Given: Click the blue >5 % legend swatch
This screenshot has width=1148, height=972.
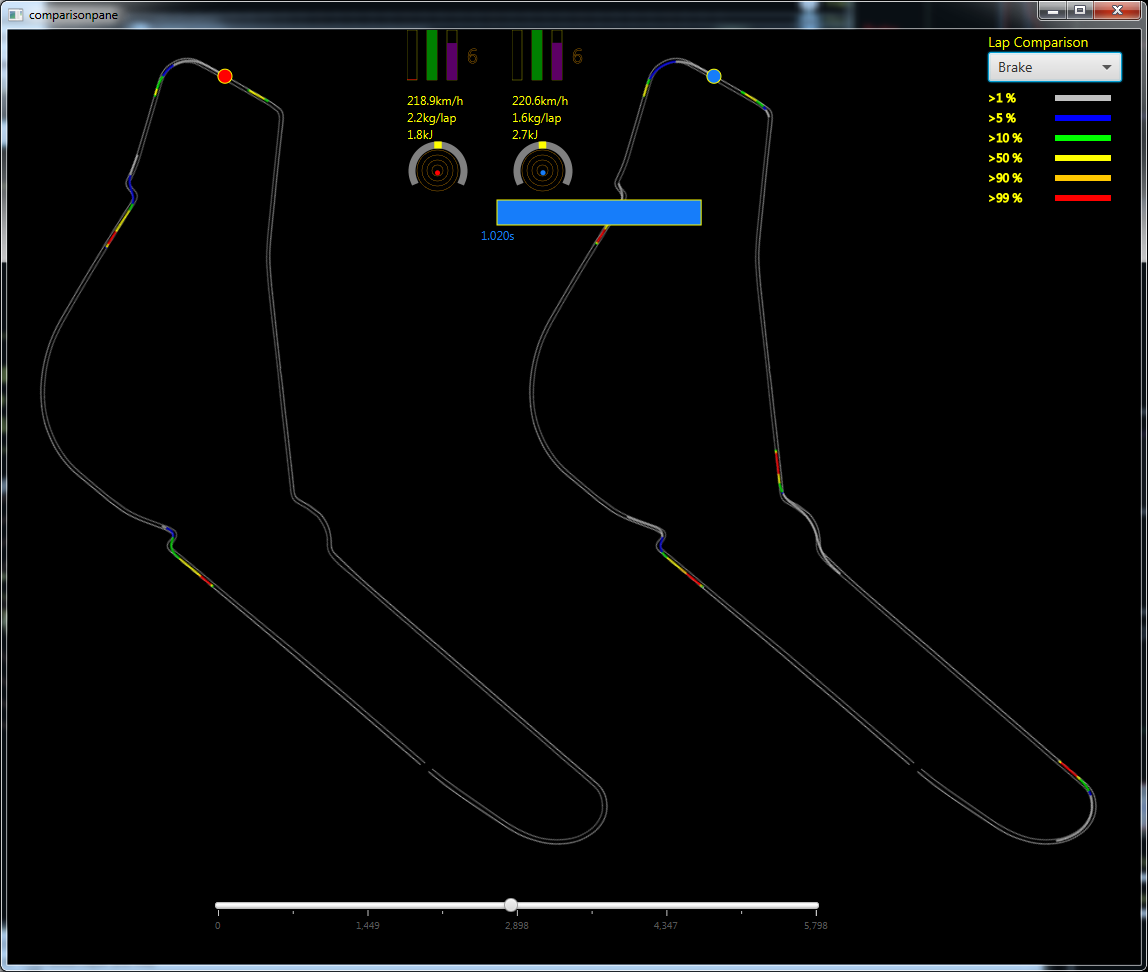Looking at the screenshot, I should [x=1083, y=118].
